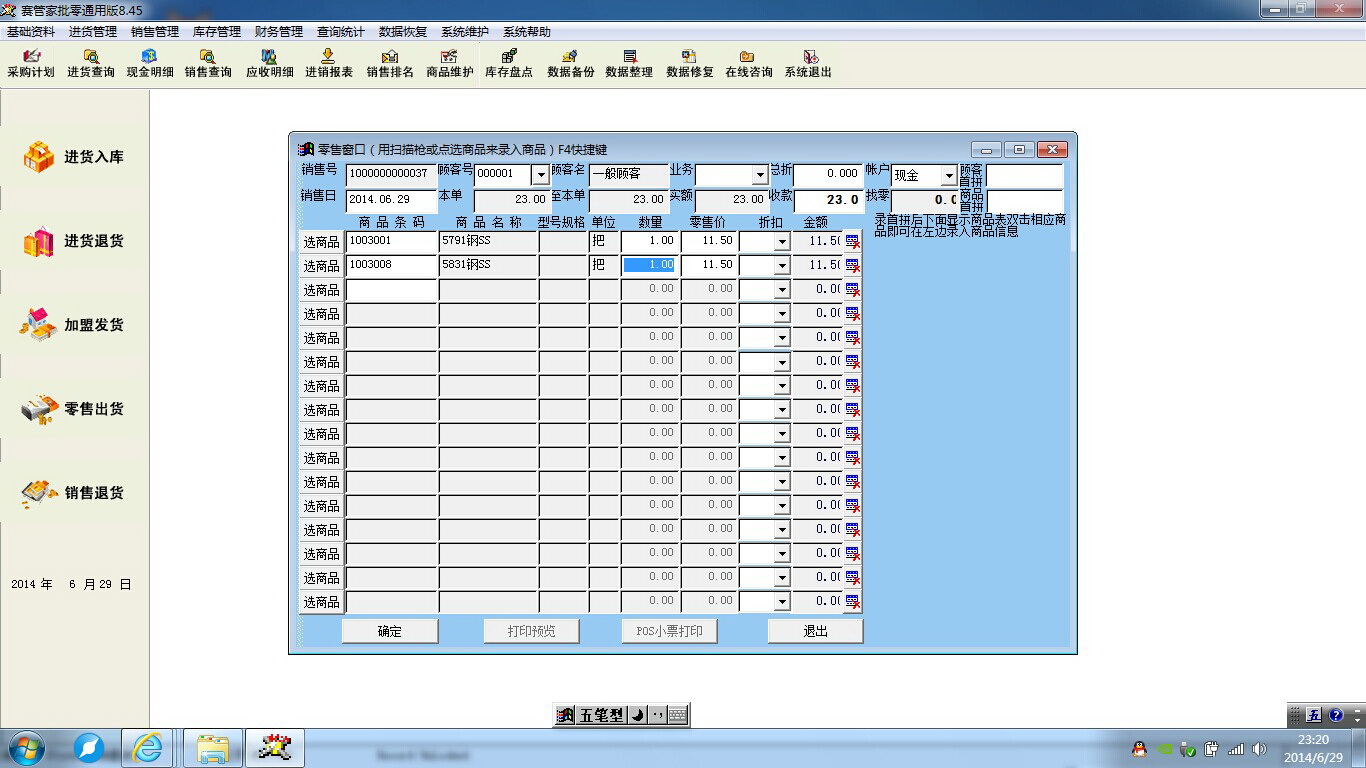Open the 库存管理 menu
Viewport: 1366px width, 768px height.
[217, 32]
